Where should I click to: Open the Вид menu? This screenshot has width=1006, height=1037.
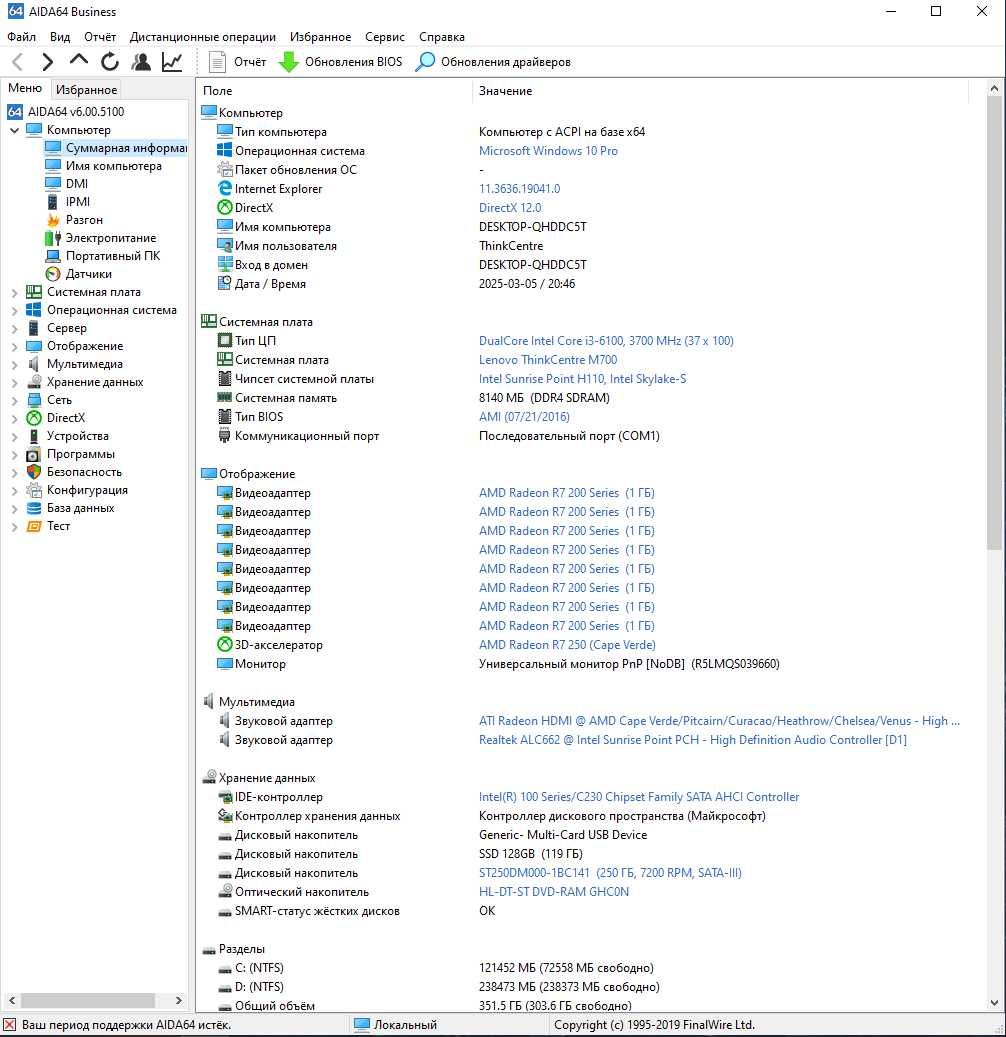click(x=60, y=37)
